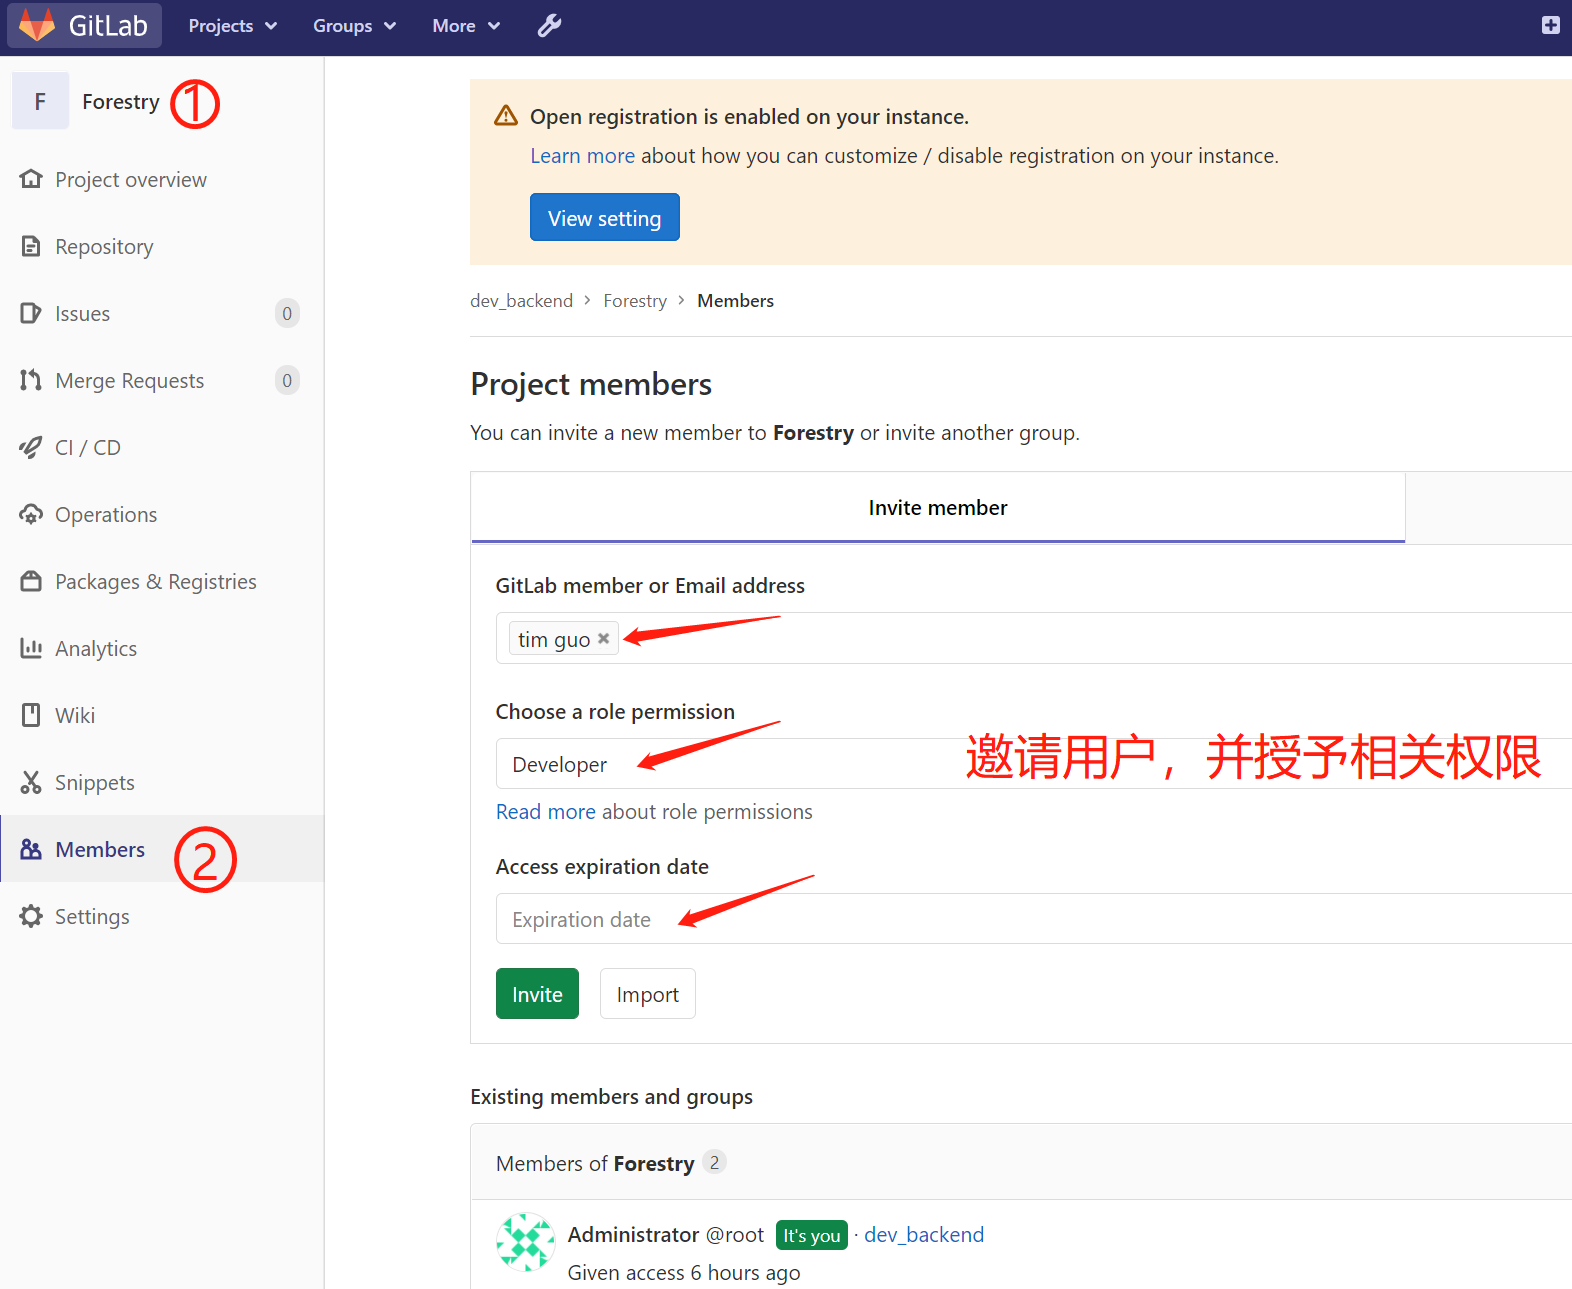Click the Snippets scissors icon
The width and height of the screenshot is (1572, 1289).
tap(31, 782)
